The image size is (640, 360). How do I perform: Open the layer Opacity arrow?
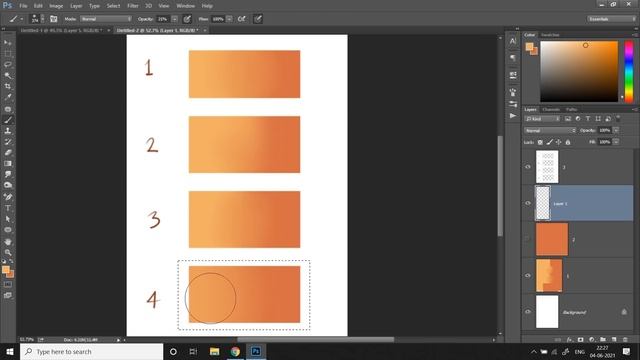click(616, 130)
